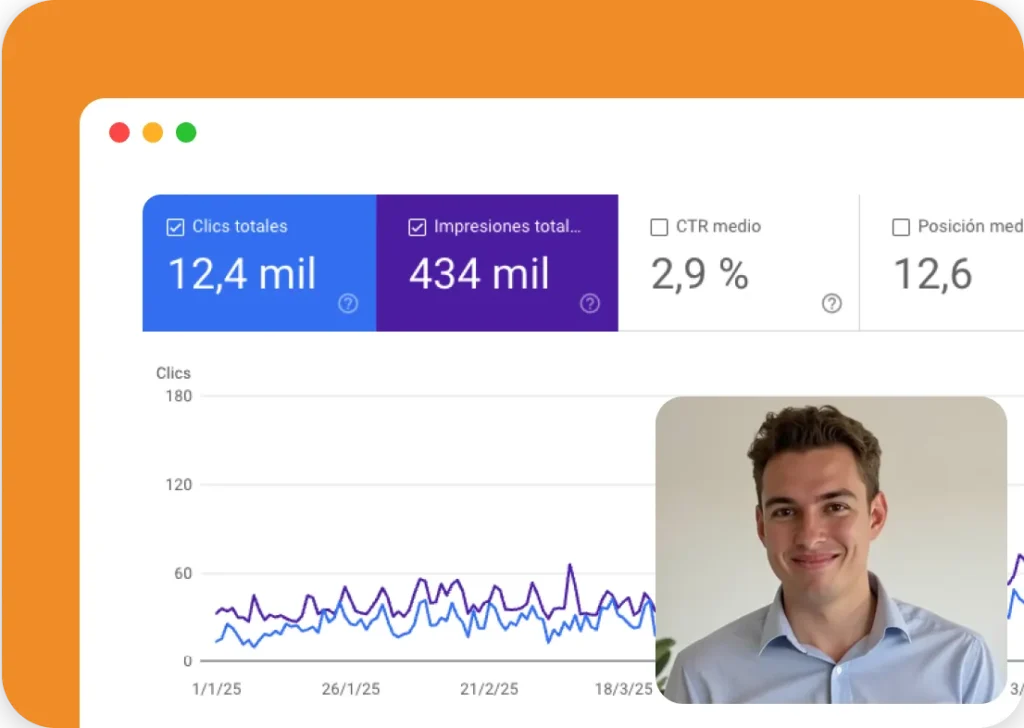This screenshot has width=1024, height=728.
Task: Click the yellow minimize window dot
Action: [x=153, y=133]
